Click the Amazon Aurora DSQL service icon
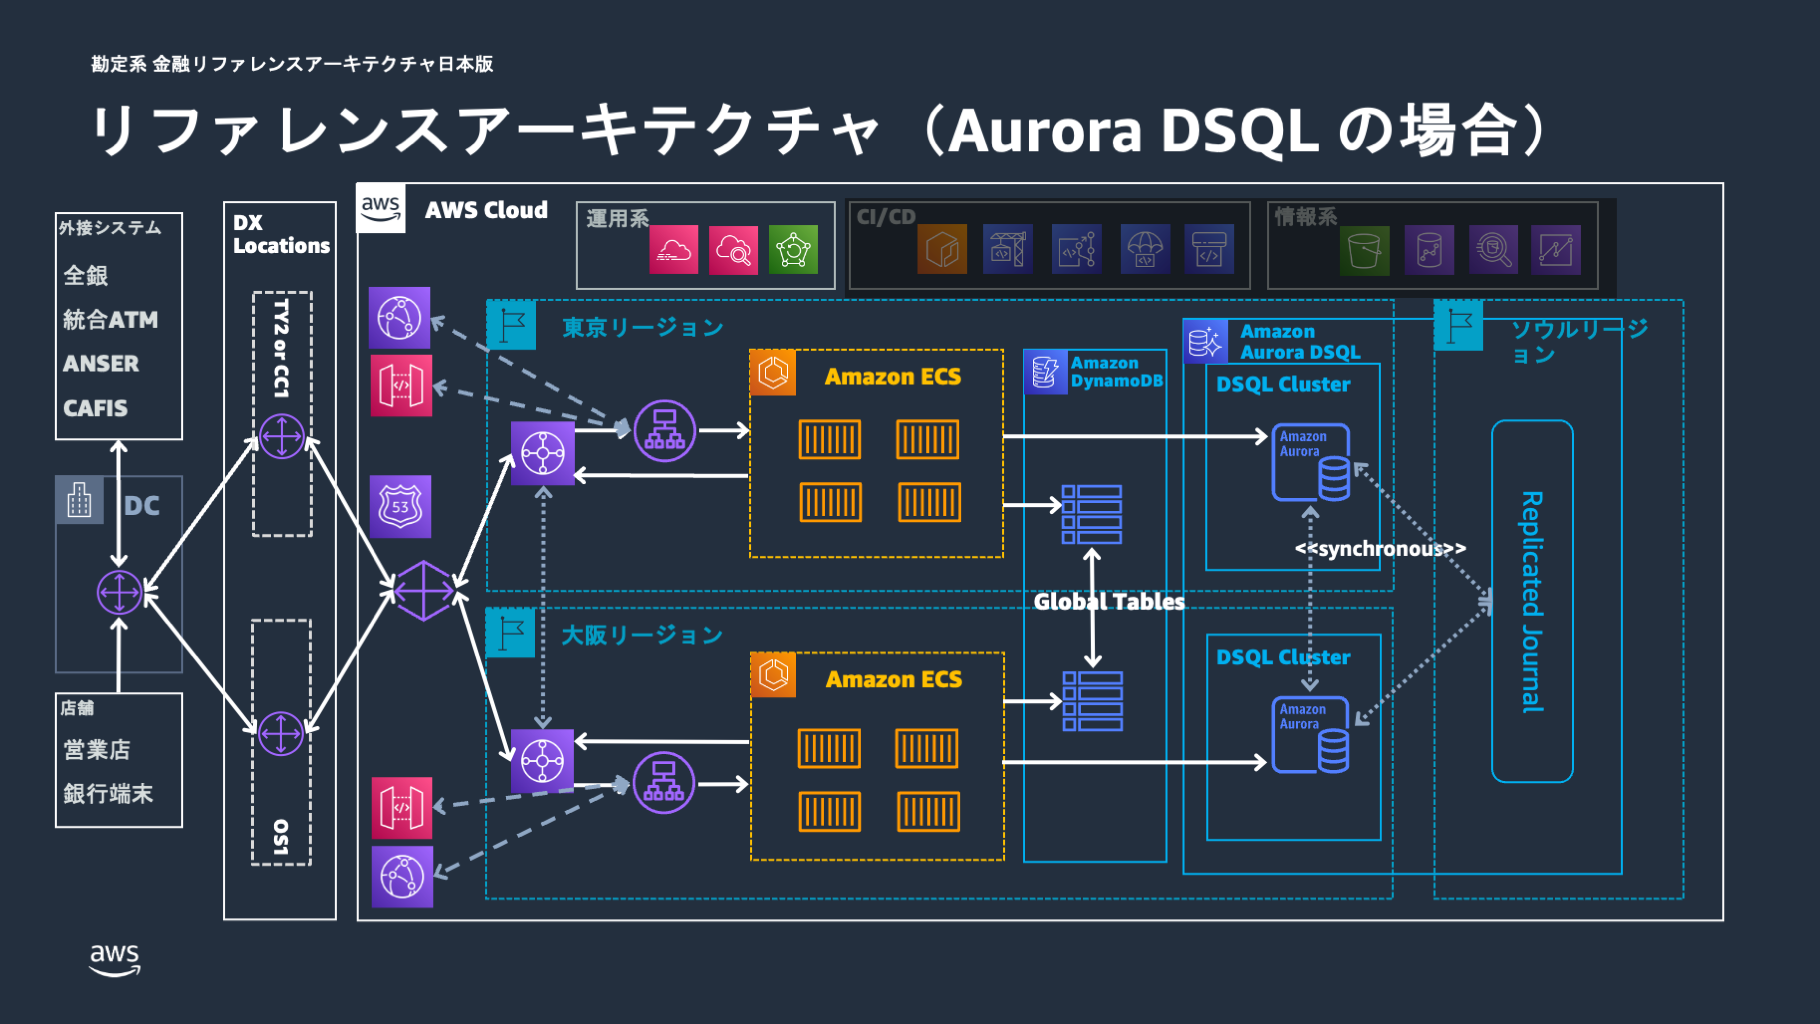The width and height of the screenshot is (1820, 1024). pyautogui.click(x=1206, y=342)
